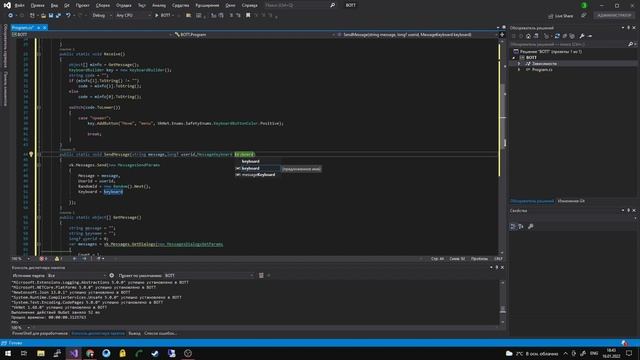Click the Save icon in toolbar

point(51,16)
